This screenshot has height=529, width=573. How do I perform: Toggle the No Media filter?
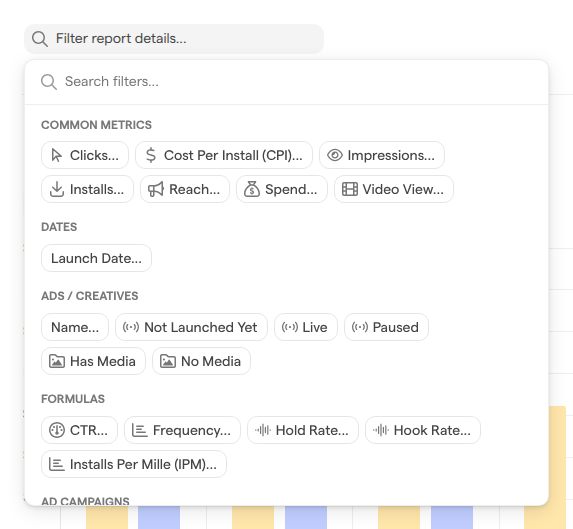pyautogui.click(x=201, y=361)
